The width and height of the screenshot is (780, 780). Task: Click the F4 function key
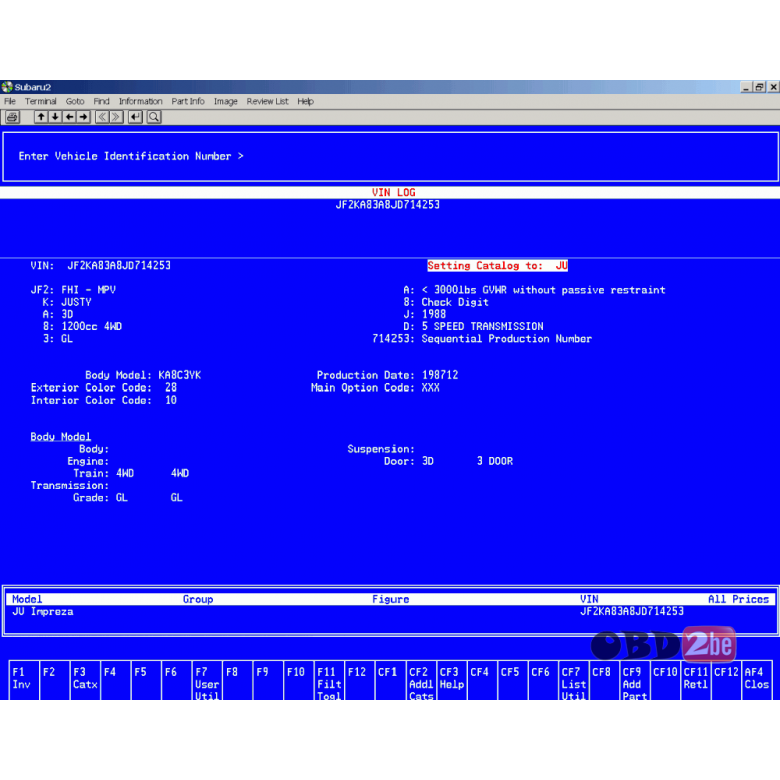(115, 680)
